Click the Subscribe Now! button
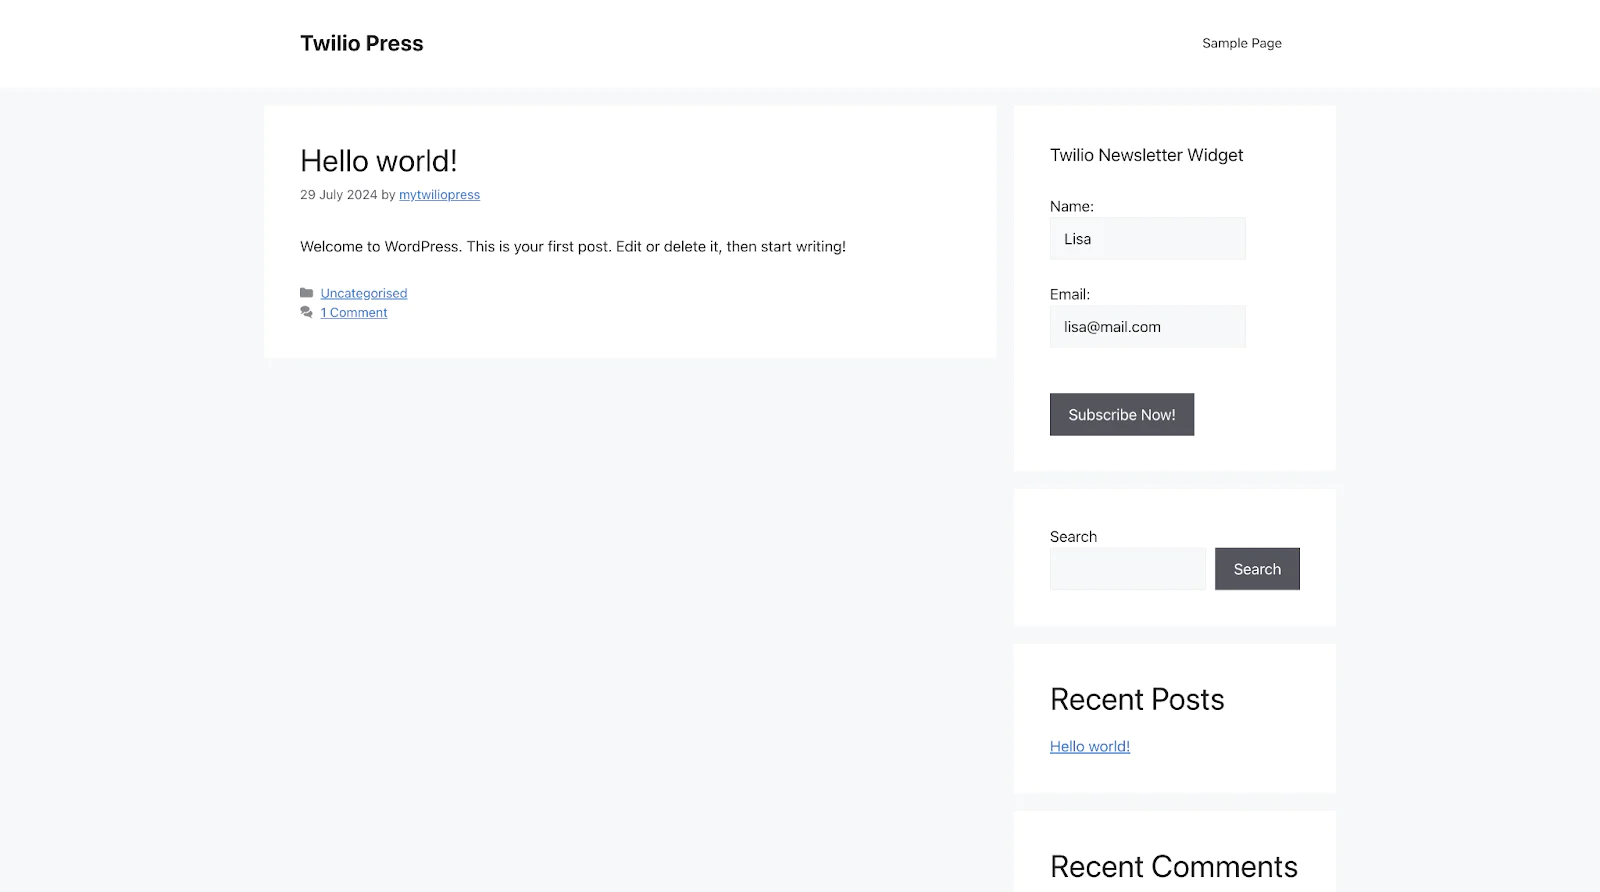 (1121, 414)
